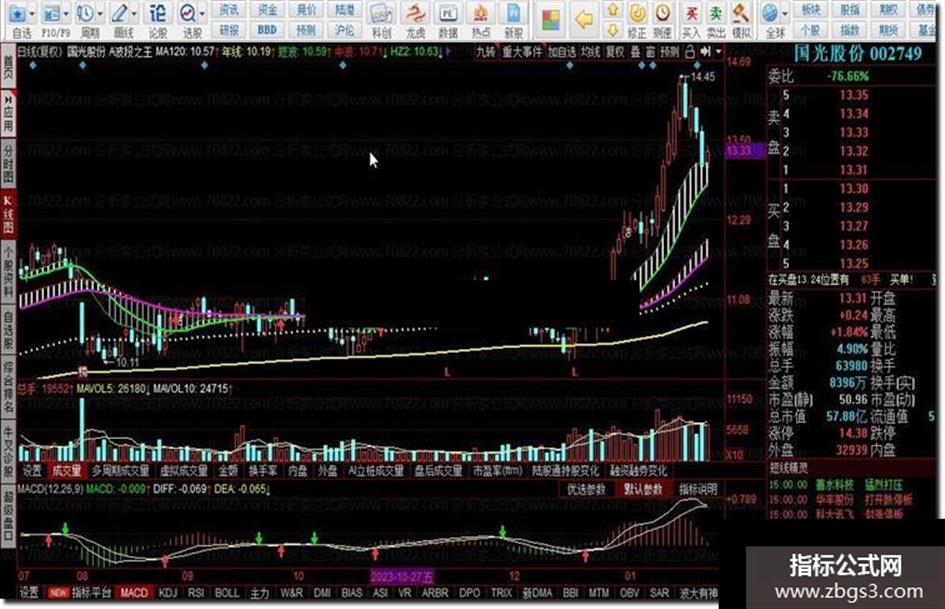Click the yellow down arrow icon
Image resolution: width=945 pixels, height=609 pixels.
point(613,30)
